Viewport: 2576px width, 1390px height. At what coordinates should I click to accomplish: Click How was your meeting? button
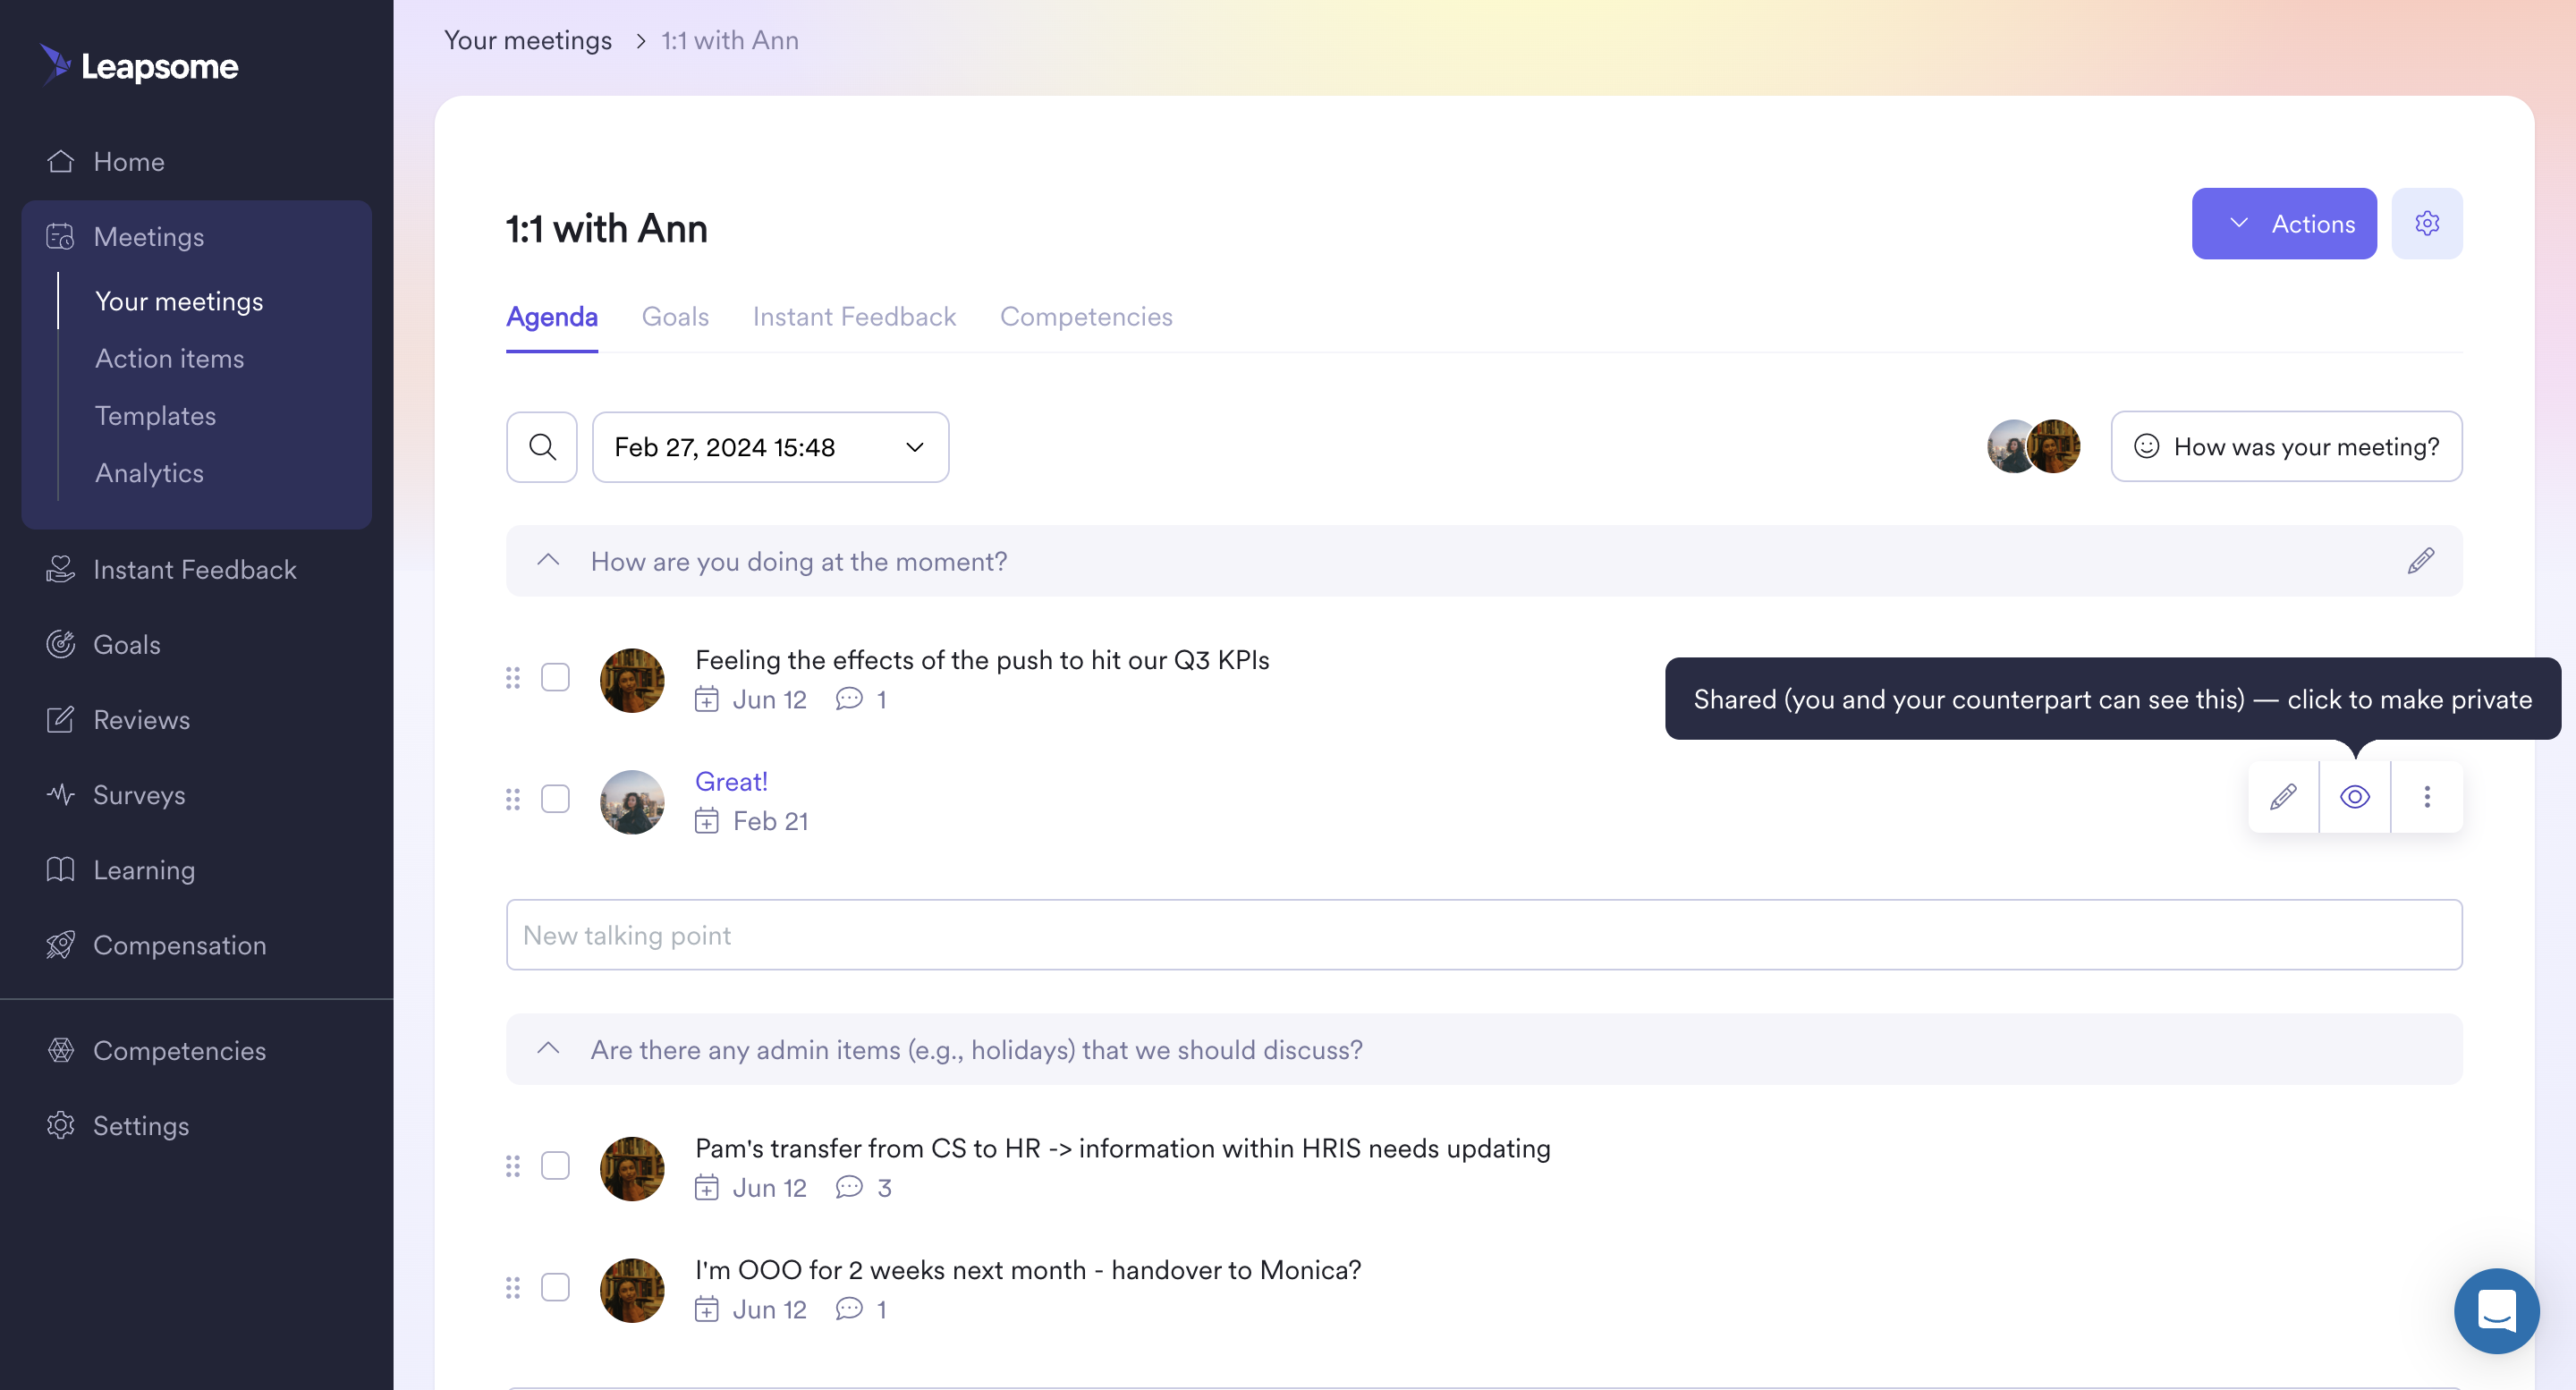(2286, 446)
